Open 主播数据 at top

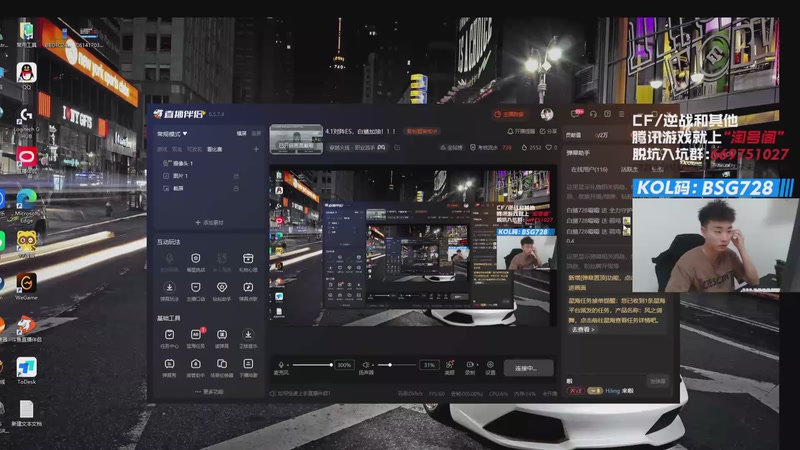coord(509,114)
